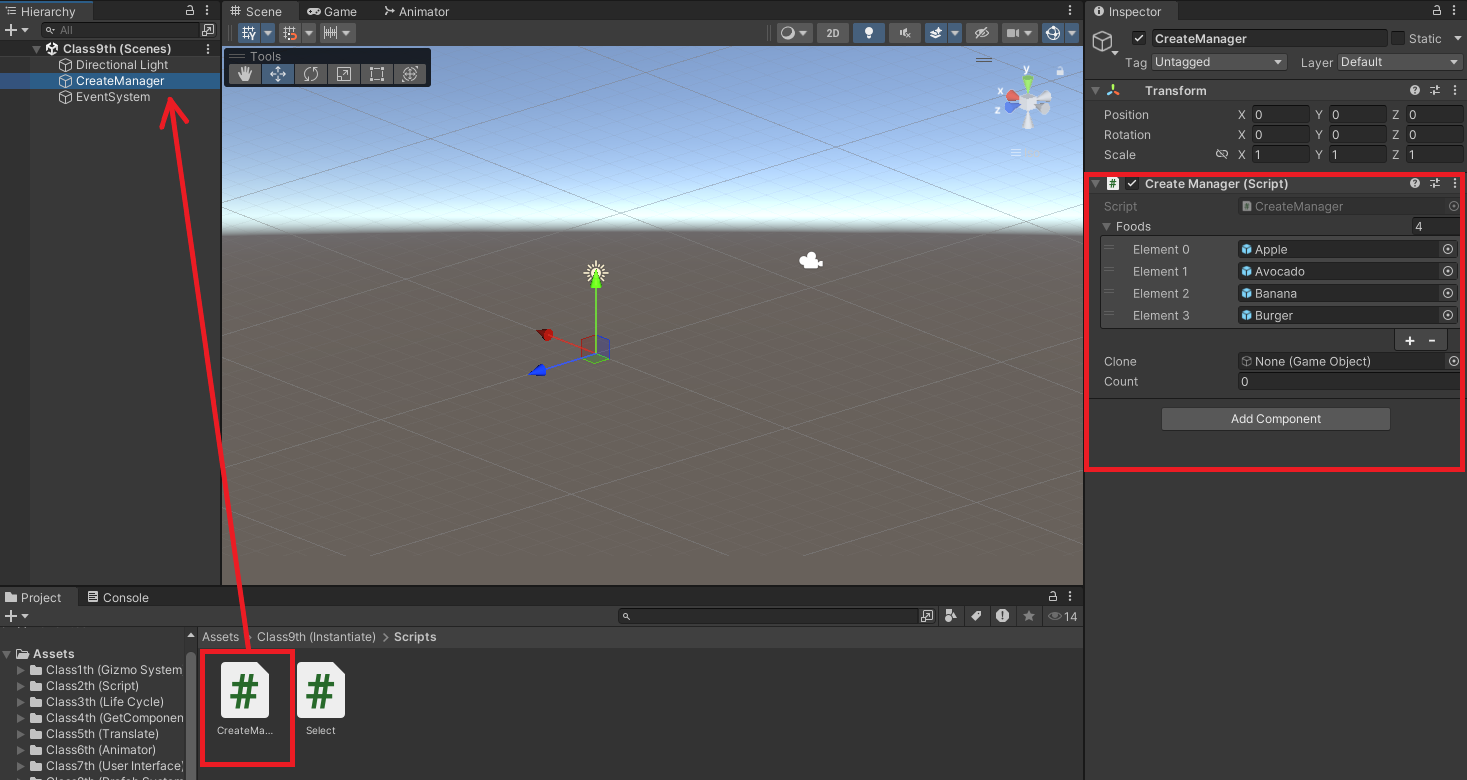Screen dimensions: 1467x780
Task: Open scene effects dropdown arrow
Action: (x=955, y=33)
